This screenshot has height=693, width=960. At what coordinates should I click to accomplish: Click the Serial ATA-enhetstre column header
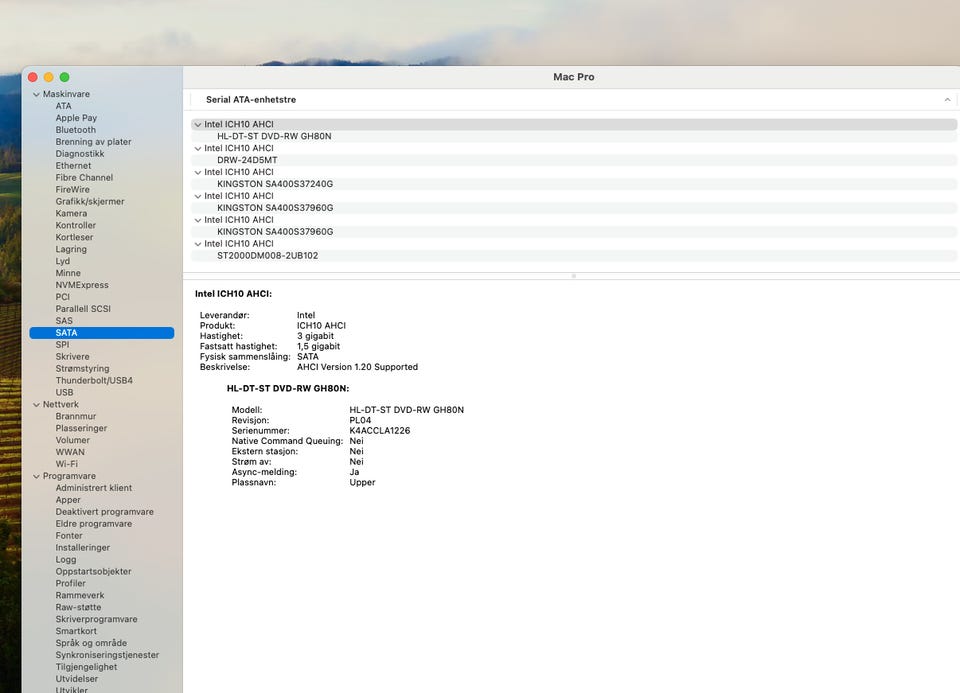coord(251,100)
